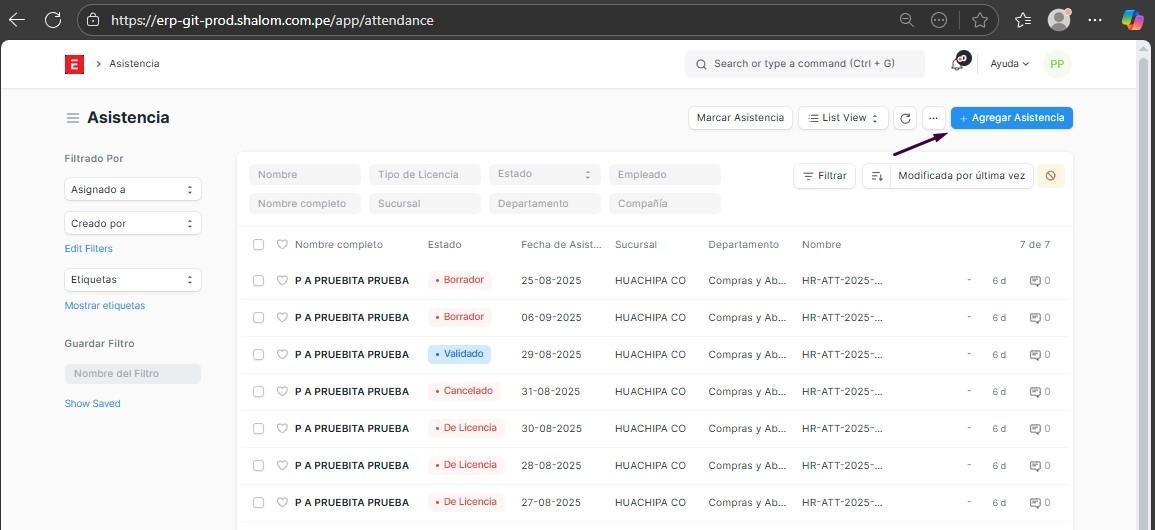The height and width of the screenshot is (530, 1155).
Task: Click the refresh list icon button
Action: (905, 118)
